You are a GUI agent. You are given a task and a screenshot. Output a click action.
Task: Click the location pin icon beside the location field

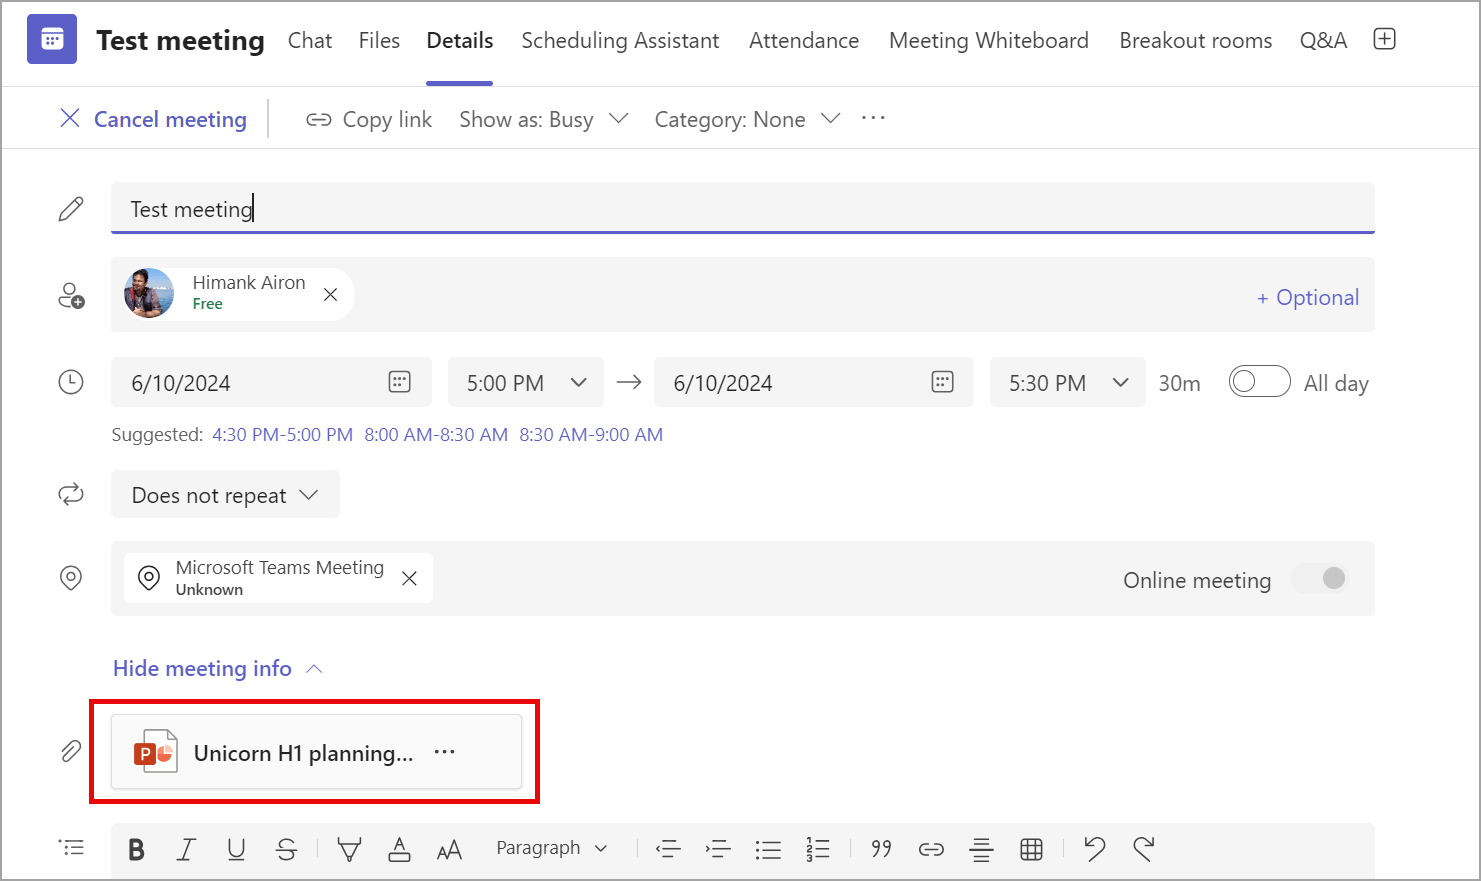71,578
